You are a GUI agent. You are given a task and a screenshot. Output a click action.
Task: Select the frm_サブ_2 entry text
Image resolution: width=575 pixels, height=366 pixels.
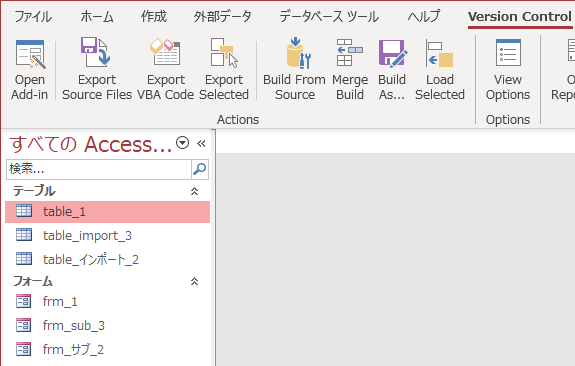pyautogui.click(x=73, y=349)
